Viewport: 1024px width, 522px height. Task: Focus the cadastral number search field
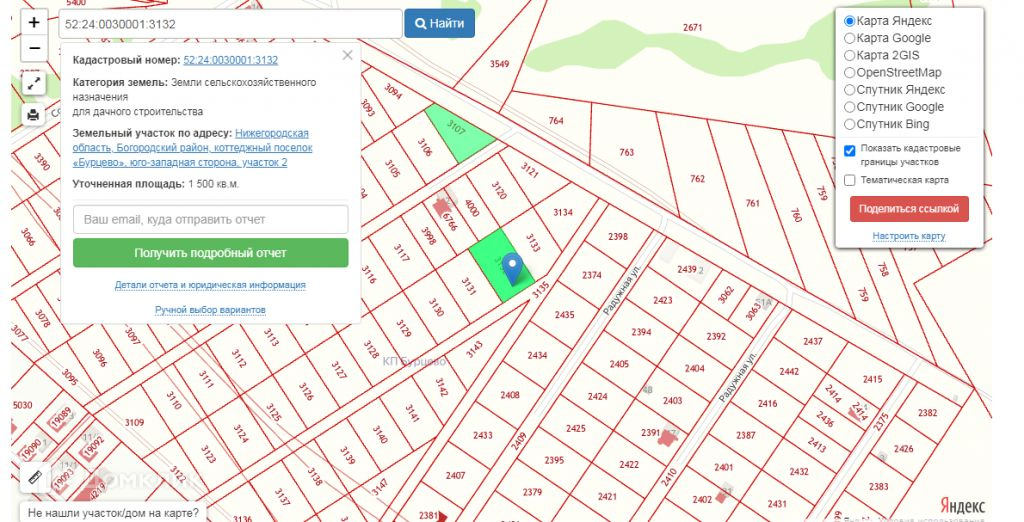coord(231,24)
